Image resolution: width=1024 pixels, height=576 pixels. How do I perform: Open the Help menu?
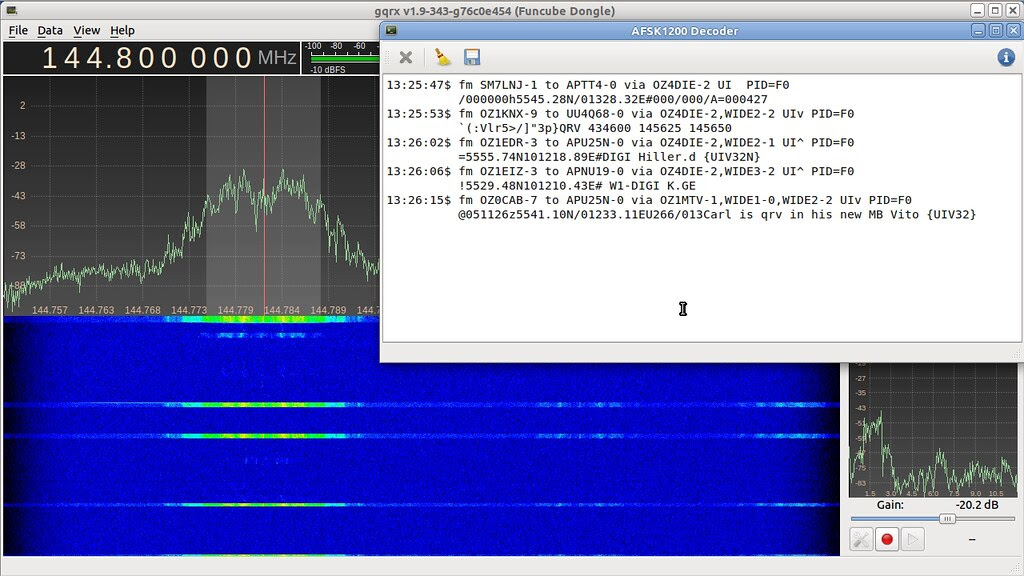[x=122, y=30]
